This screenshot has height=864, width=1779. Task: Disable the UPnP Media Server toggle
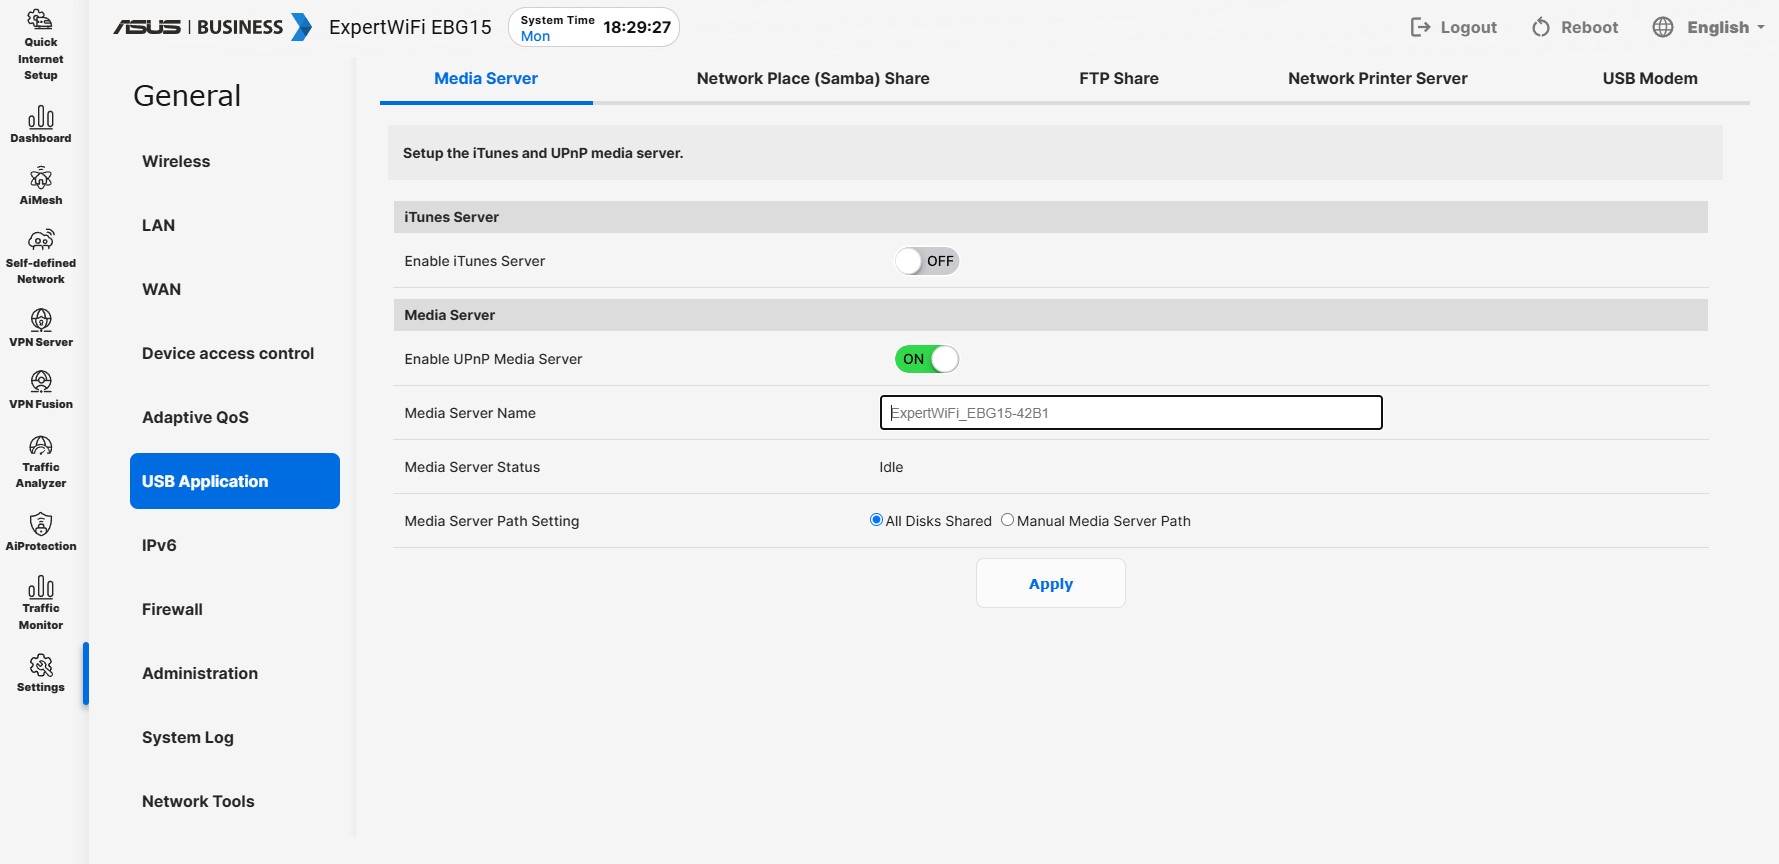(x=926, y=359)
